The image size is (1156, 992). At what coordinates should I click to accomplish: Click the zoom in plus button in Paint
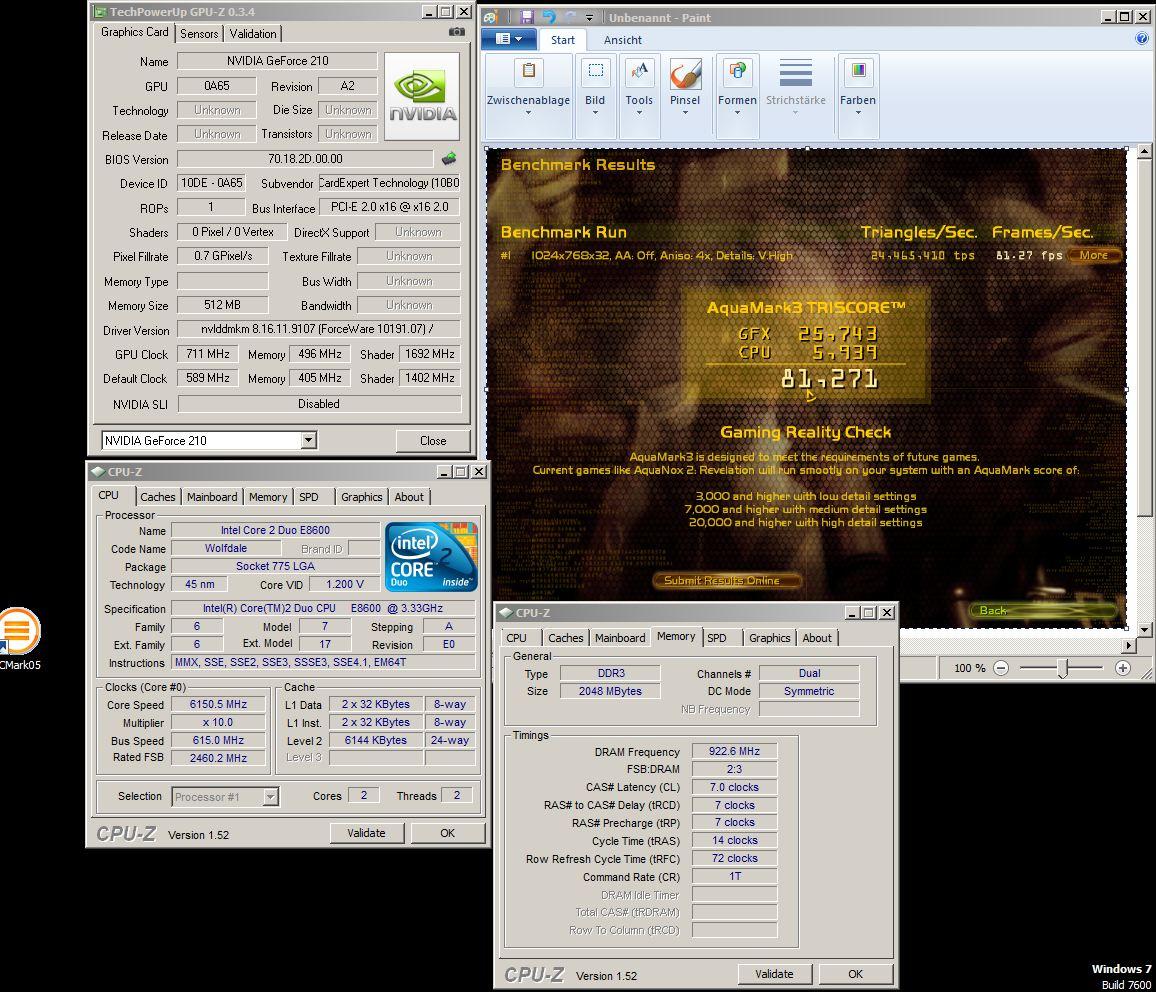click(x=1122, y=668)
